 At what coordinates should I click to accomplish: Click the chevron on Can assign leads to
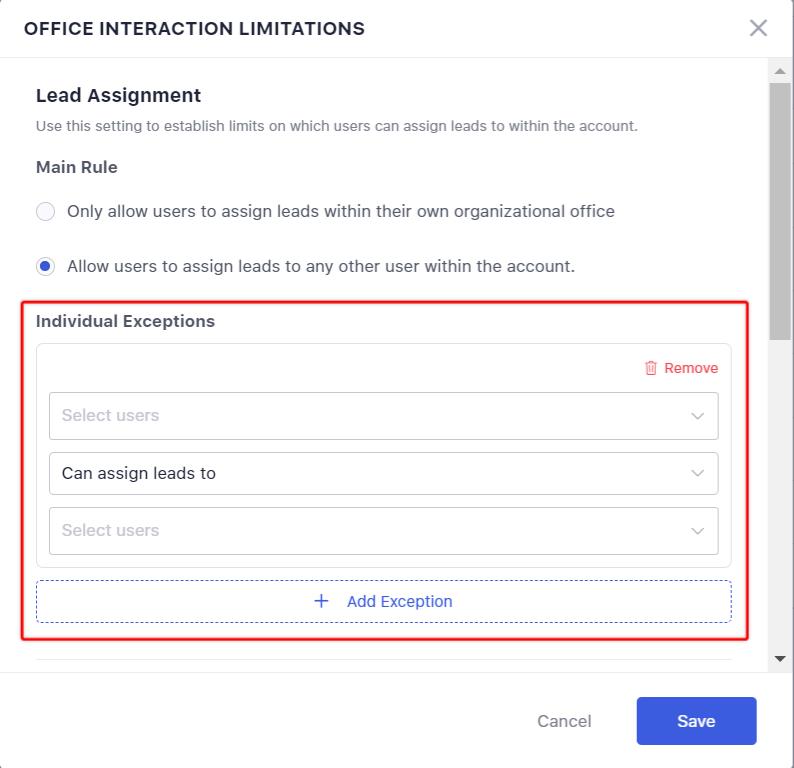698,474
